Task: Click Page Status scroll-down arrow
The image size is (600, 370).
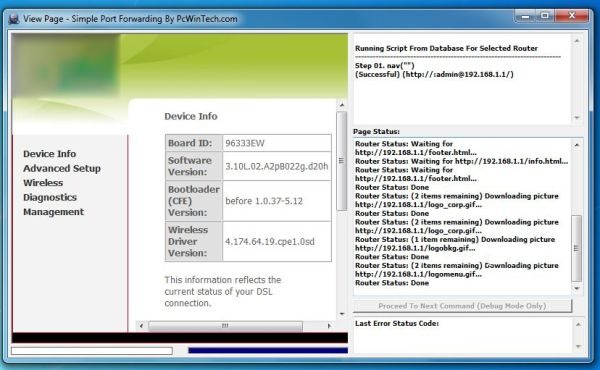Action: 577,288
